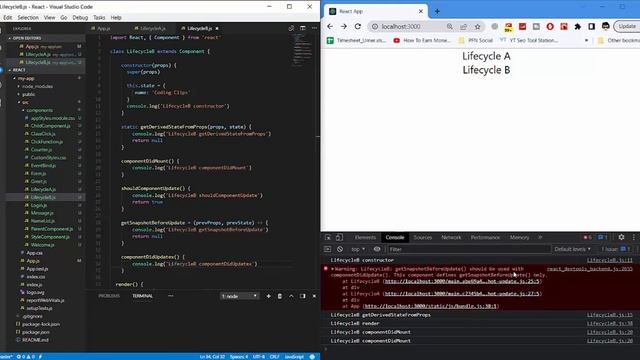Bookmark this page with the star icon
Screen dimensions: 640x360
pyautogui.click(x=477, y=27)
